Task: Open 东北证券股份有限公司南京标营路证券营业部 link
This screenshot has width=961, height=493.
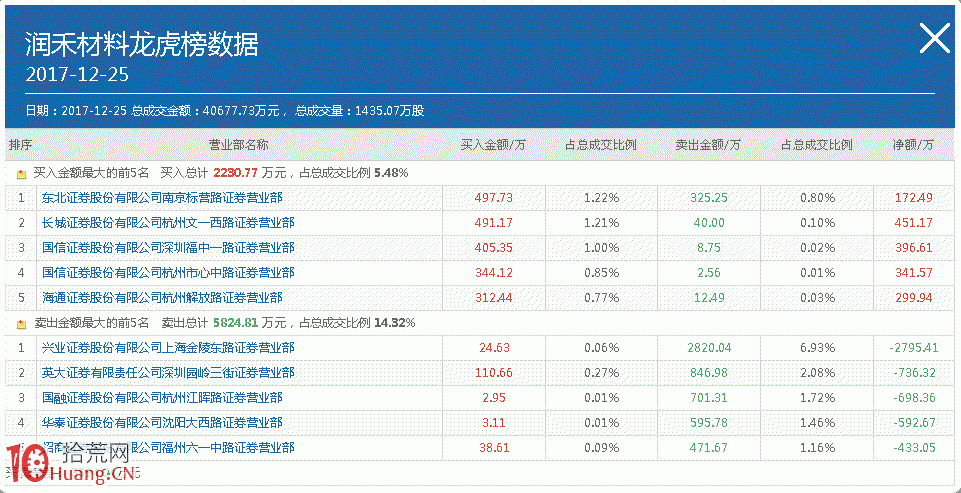Action: point(162,198)
